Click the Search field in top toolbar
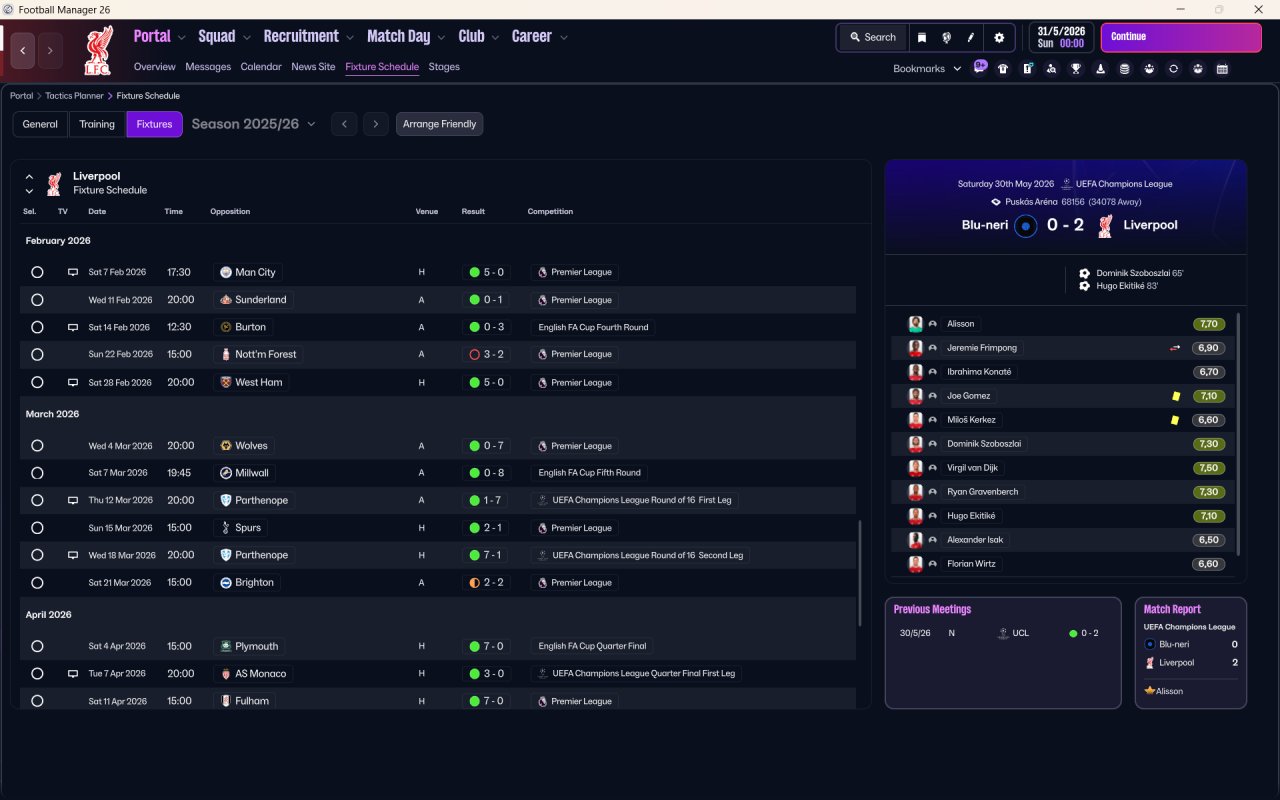The height and width of the screenshot is (800, 1280). [x=873, y=37]
